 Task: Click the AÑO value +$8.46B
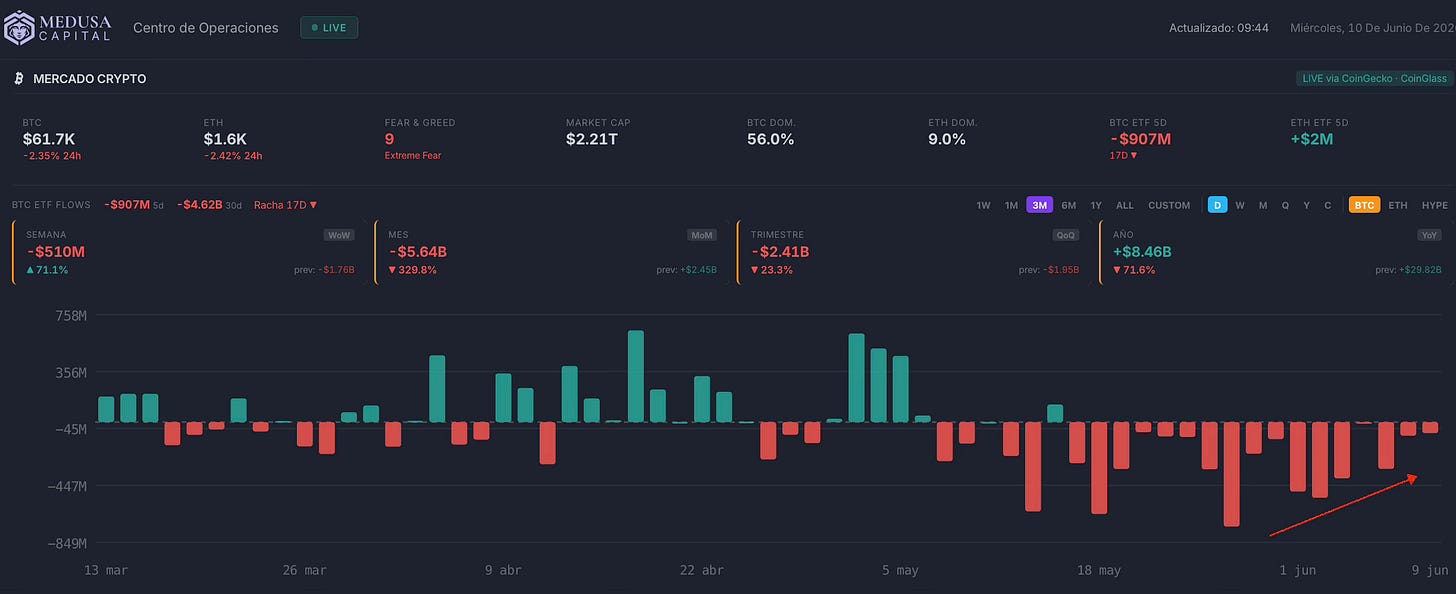1142,252
